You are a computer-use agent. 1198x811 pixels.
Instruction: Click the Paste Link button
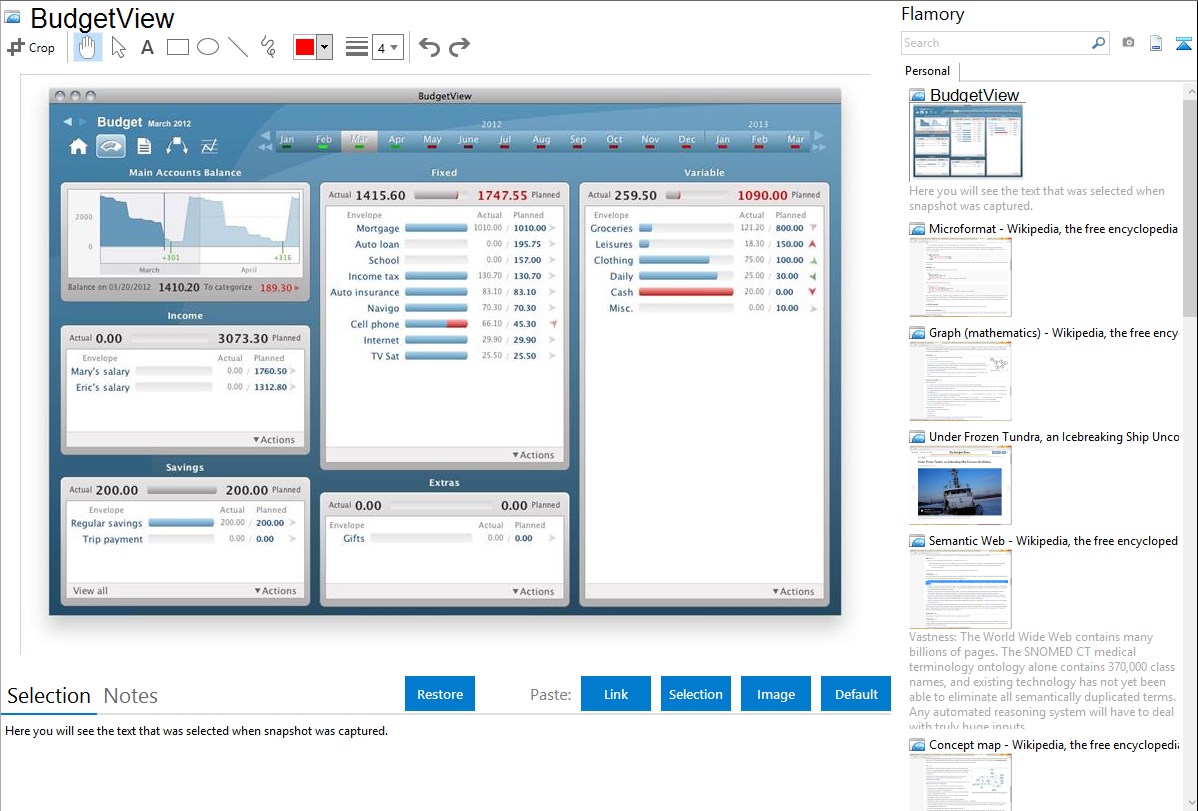[616, 694]
